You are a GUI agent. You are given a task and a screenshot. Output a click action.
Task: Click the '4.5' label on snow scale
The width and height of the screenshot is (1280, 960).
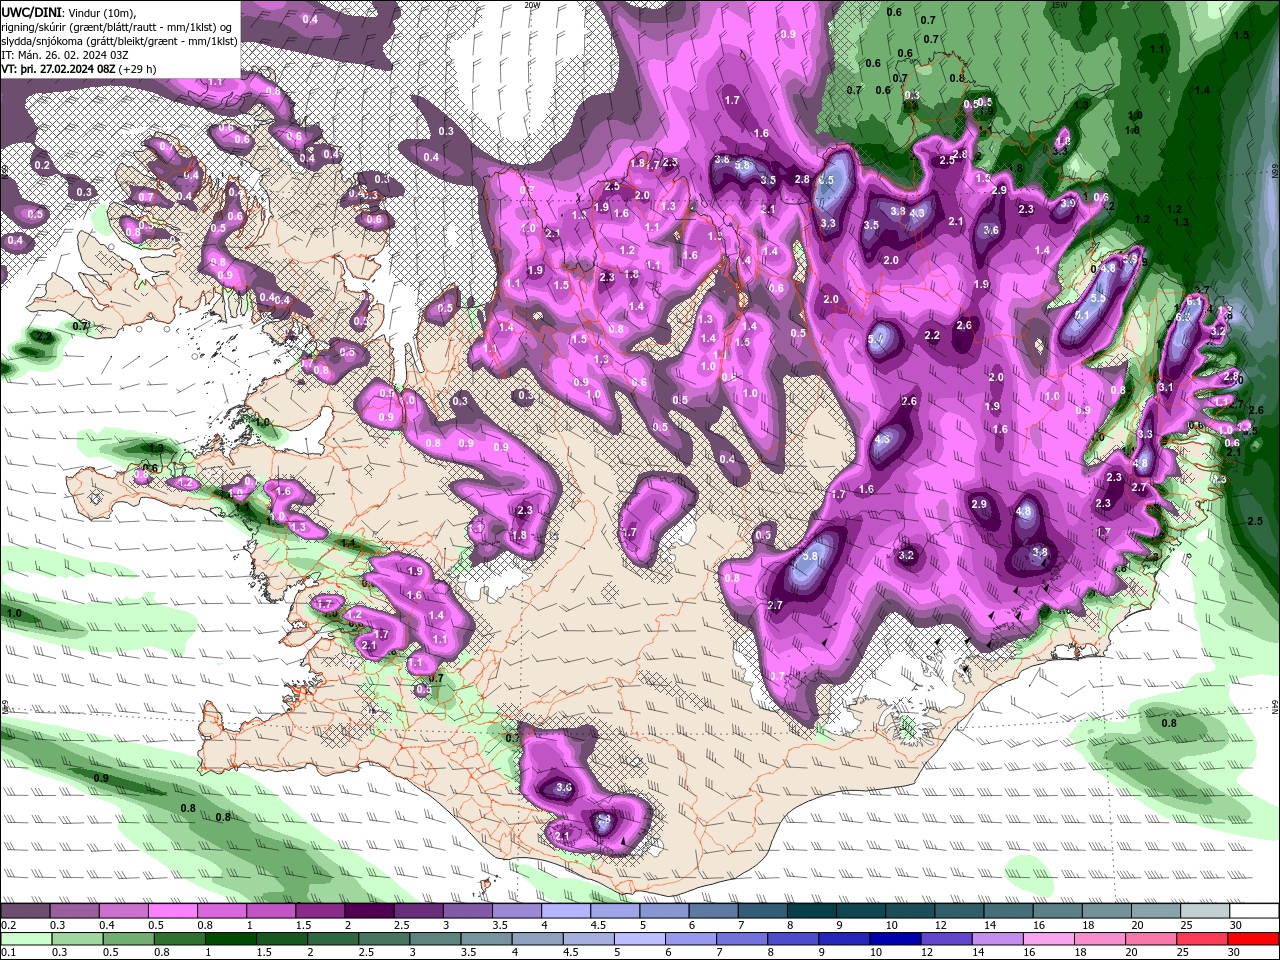597,925
